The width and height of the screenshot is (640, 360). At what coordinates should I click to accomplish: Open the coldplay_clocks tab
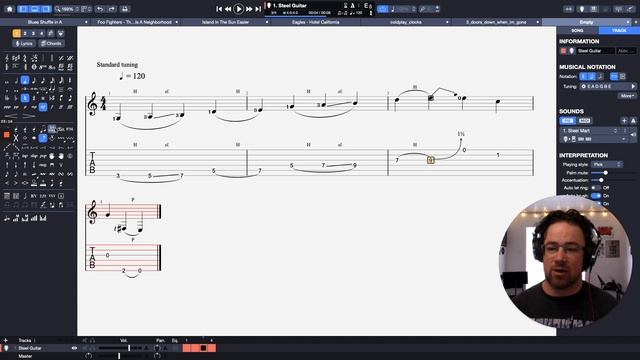point(406,22)
